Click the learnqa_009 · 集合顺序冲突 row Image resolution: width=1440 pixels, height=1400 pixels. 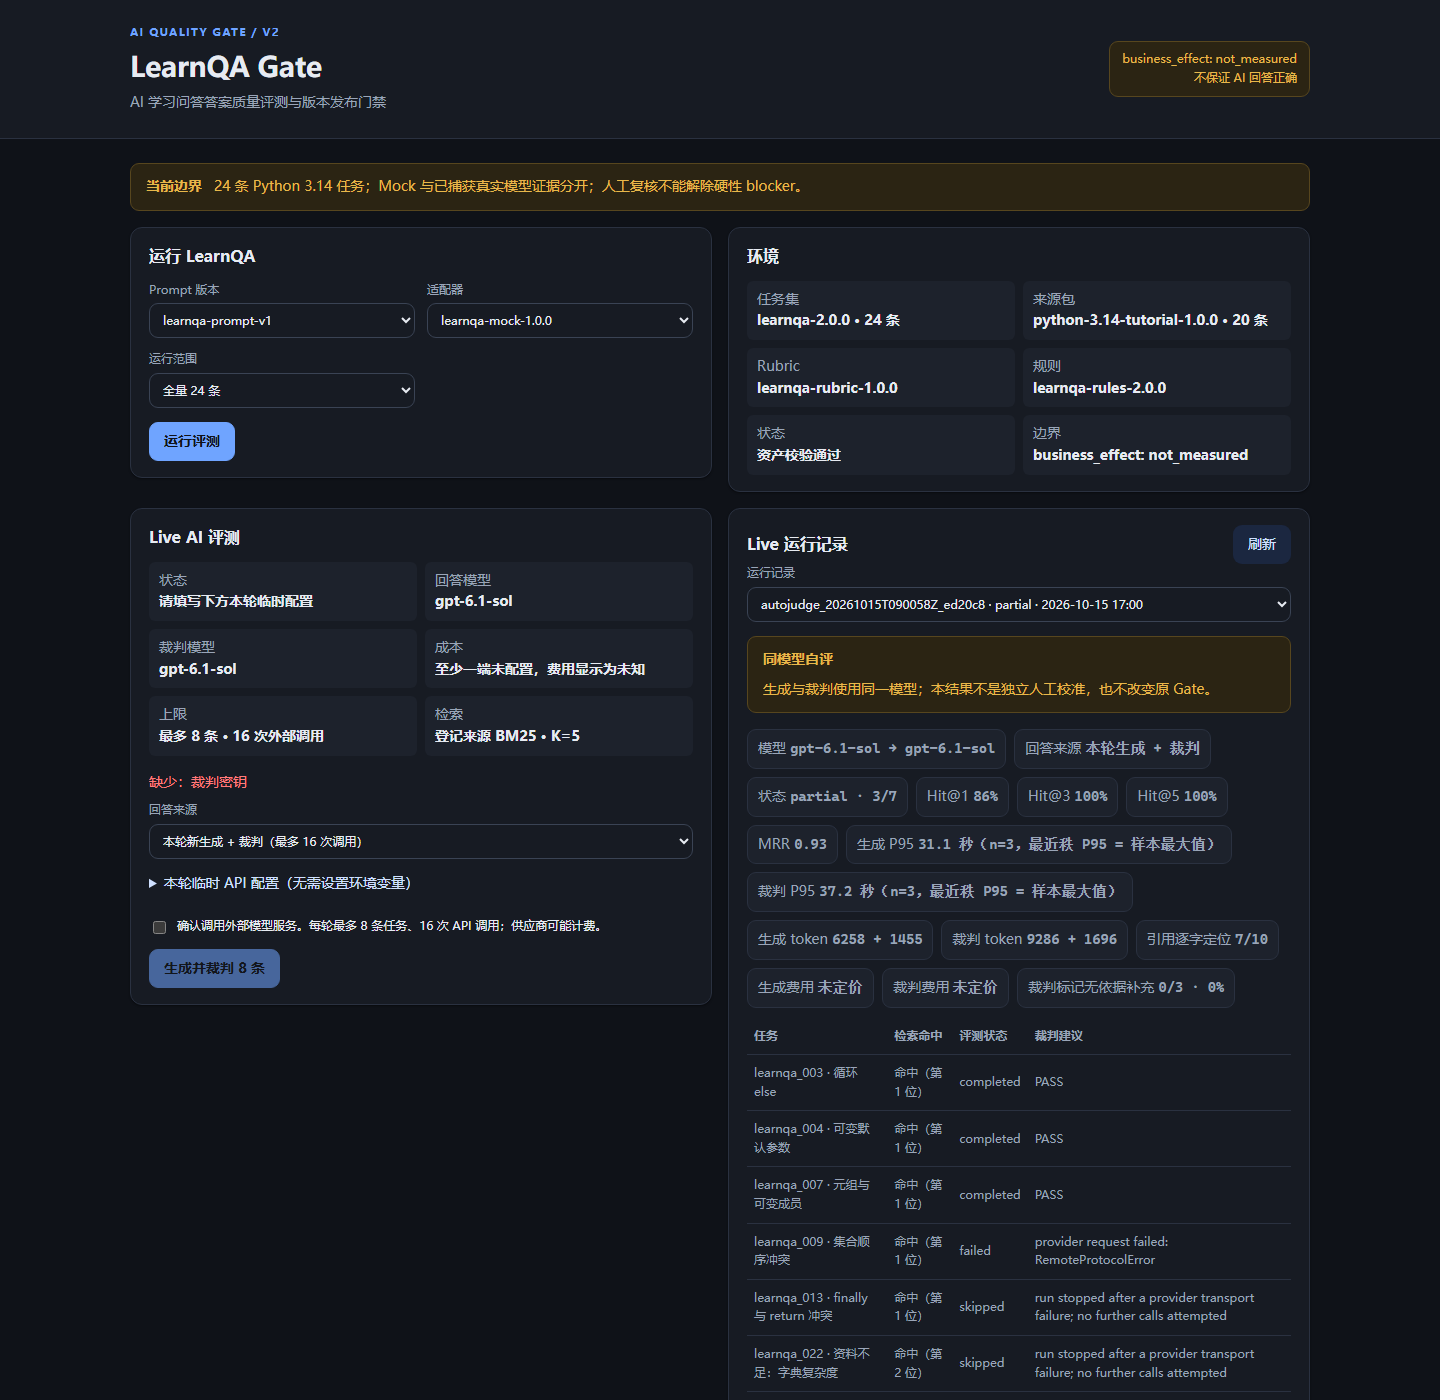[x=1018, y=1252]
